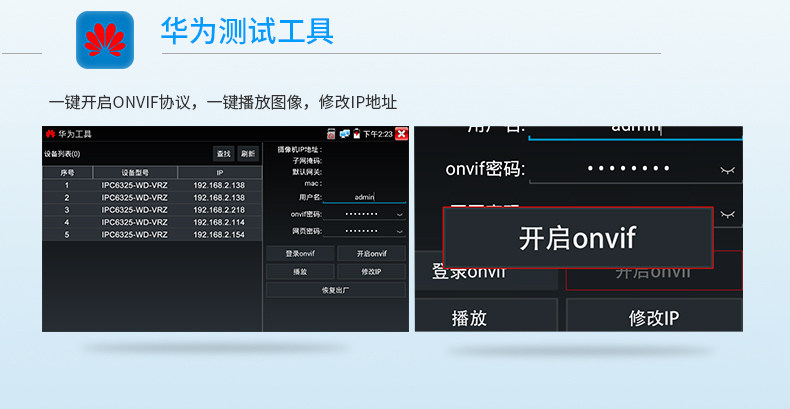The image size is (790, 409).
Task: Click the 播放 button in the enlarged close-up
Action: click(486, 316)
